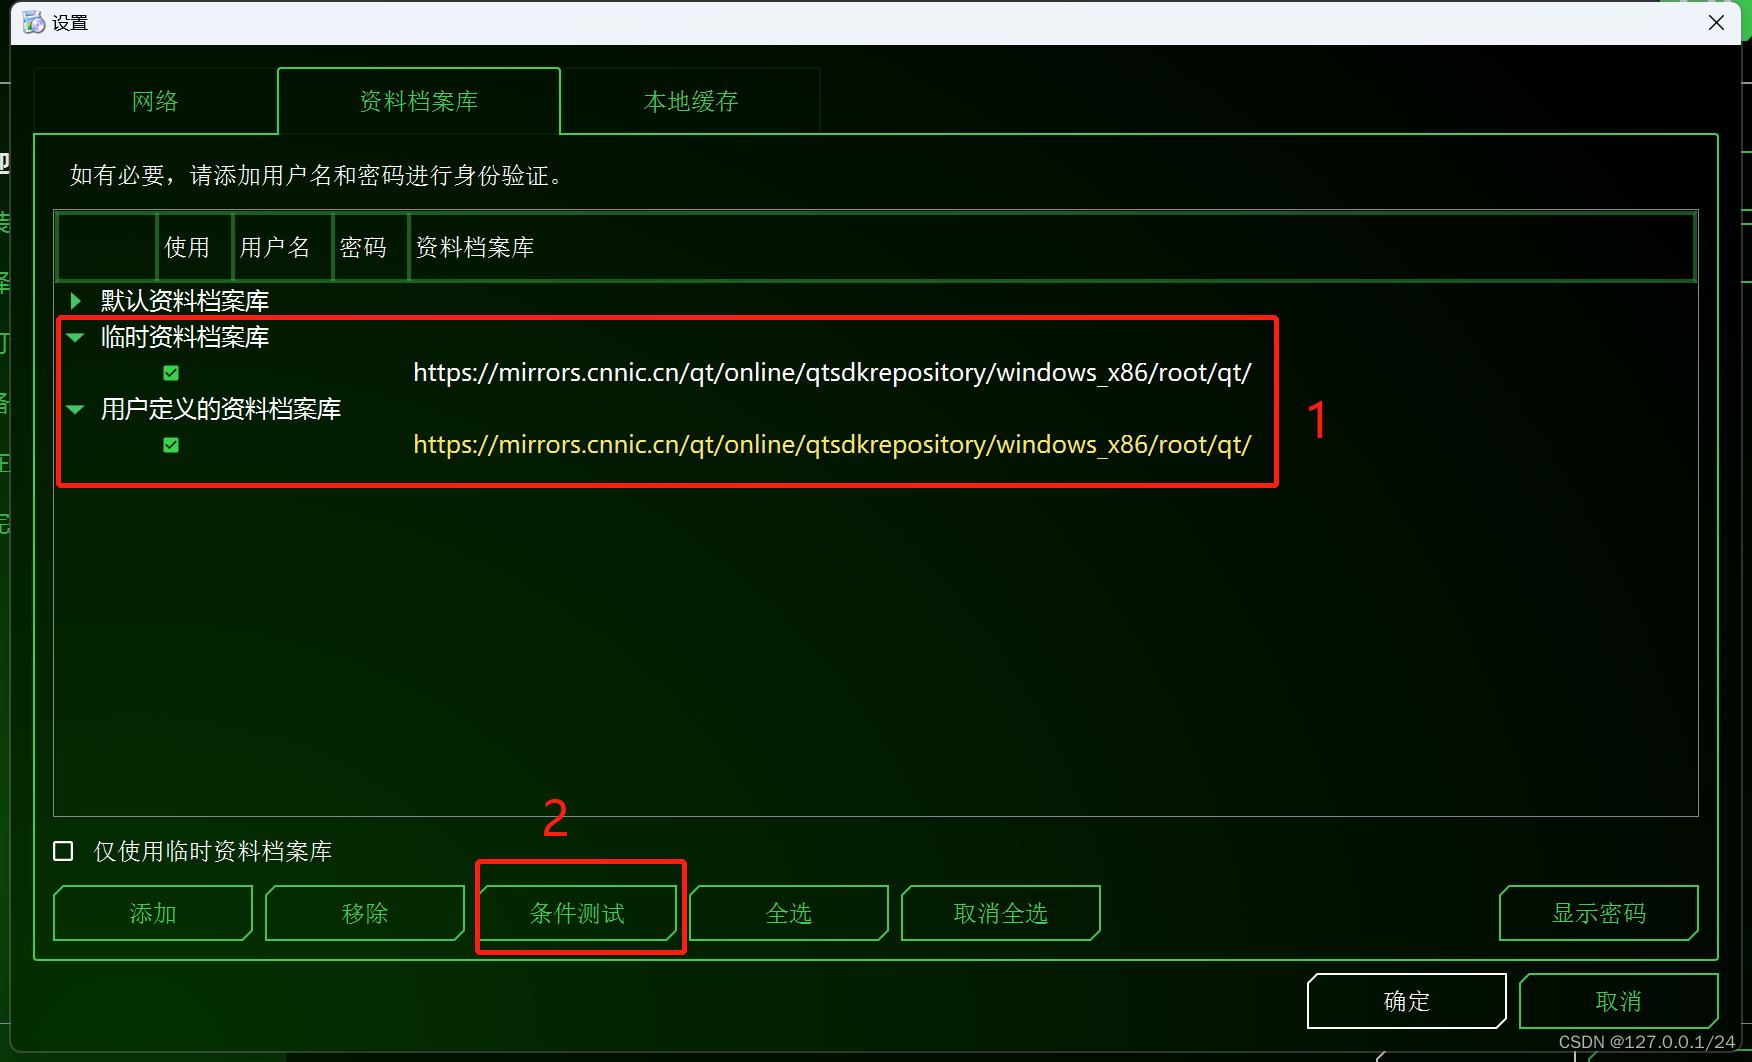Click the 用户名 column header

(x=283, y=247)
